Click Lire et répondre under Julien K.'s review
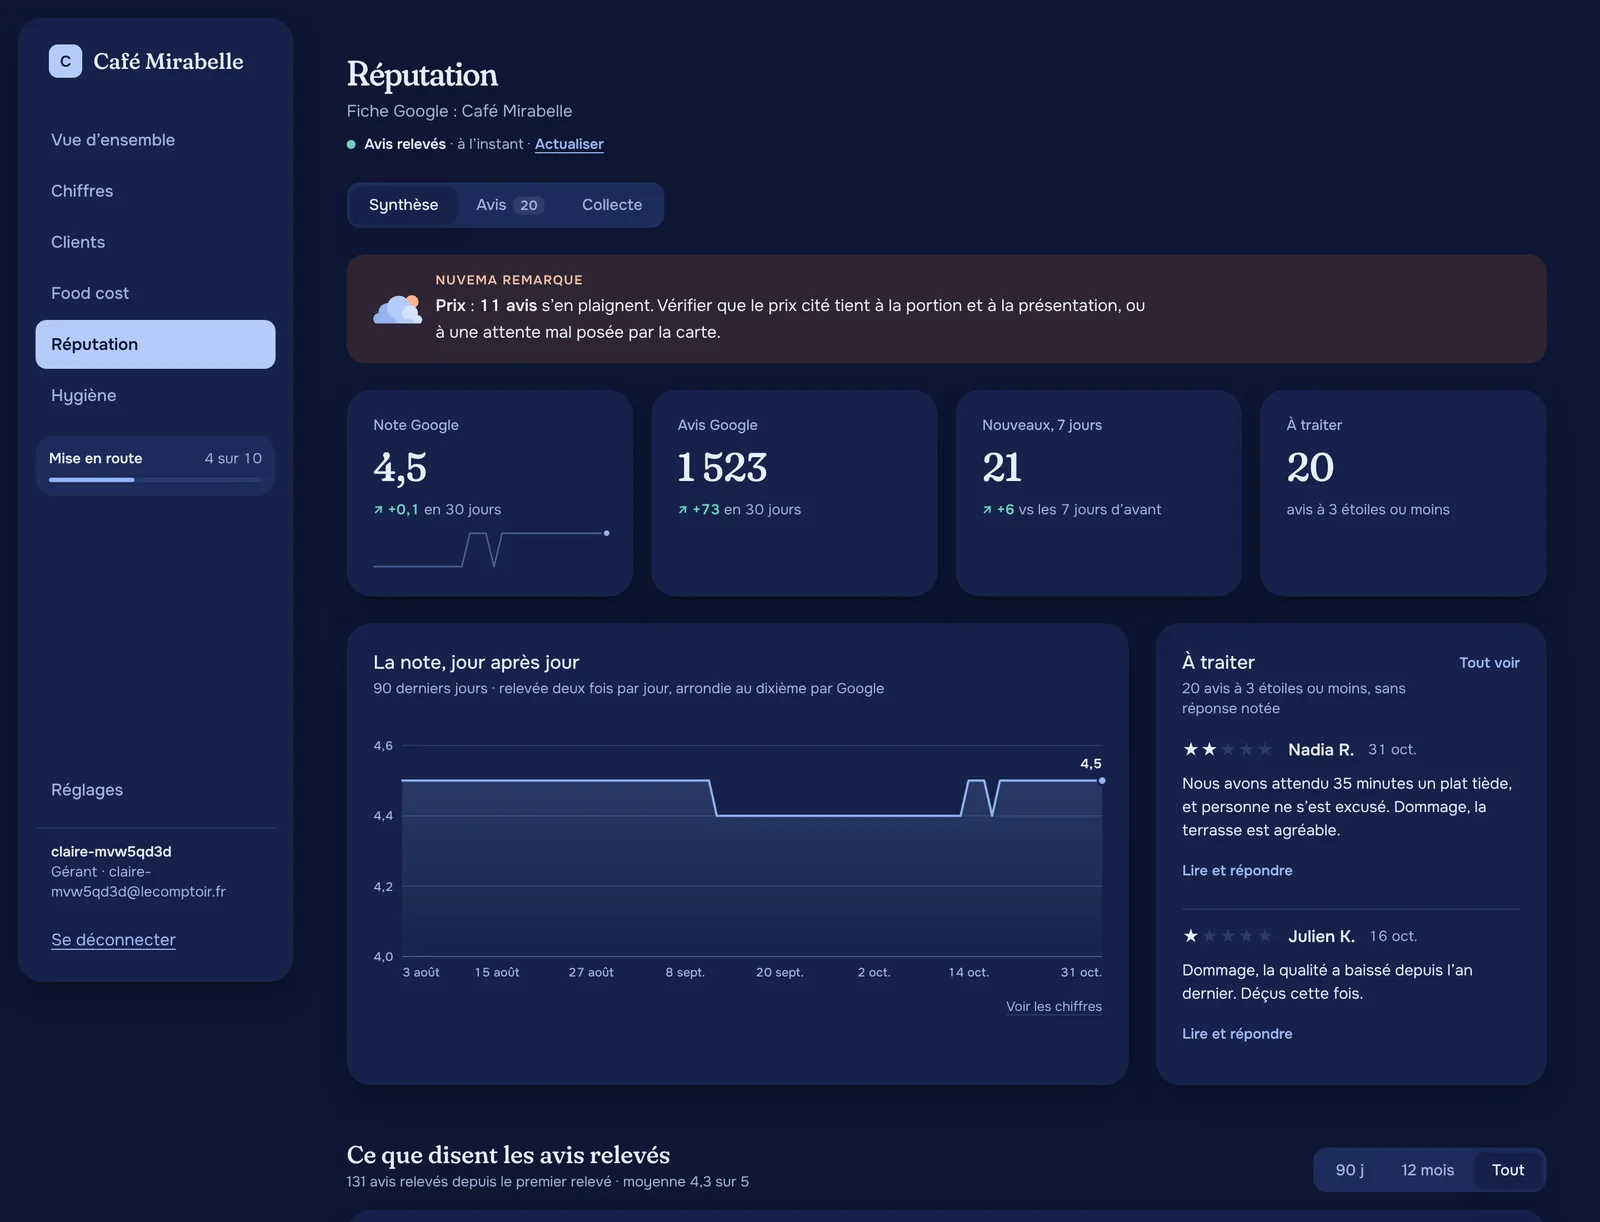 pos(1237,1034)
